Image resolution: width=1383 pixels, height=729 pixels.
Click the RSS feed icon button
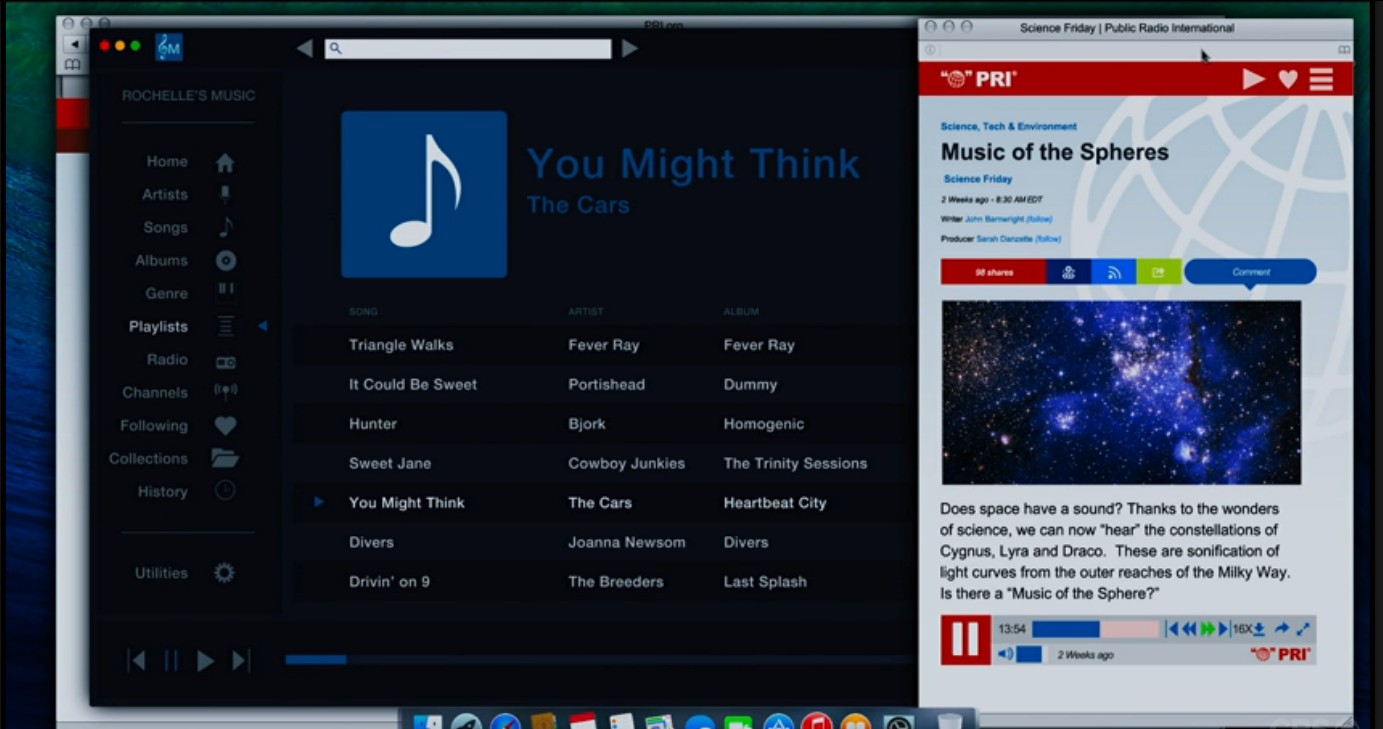coord(1113,272)
